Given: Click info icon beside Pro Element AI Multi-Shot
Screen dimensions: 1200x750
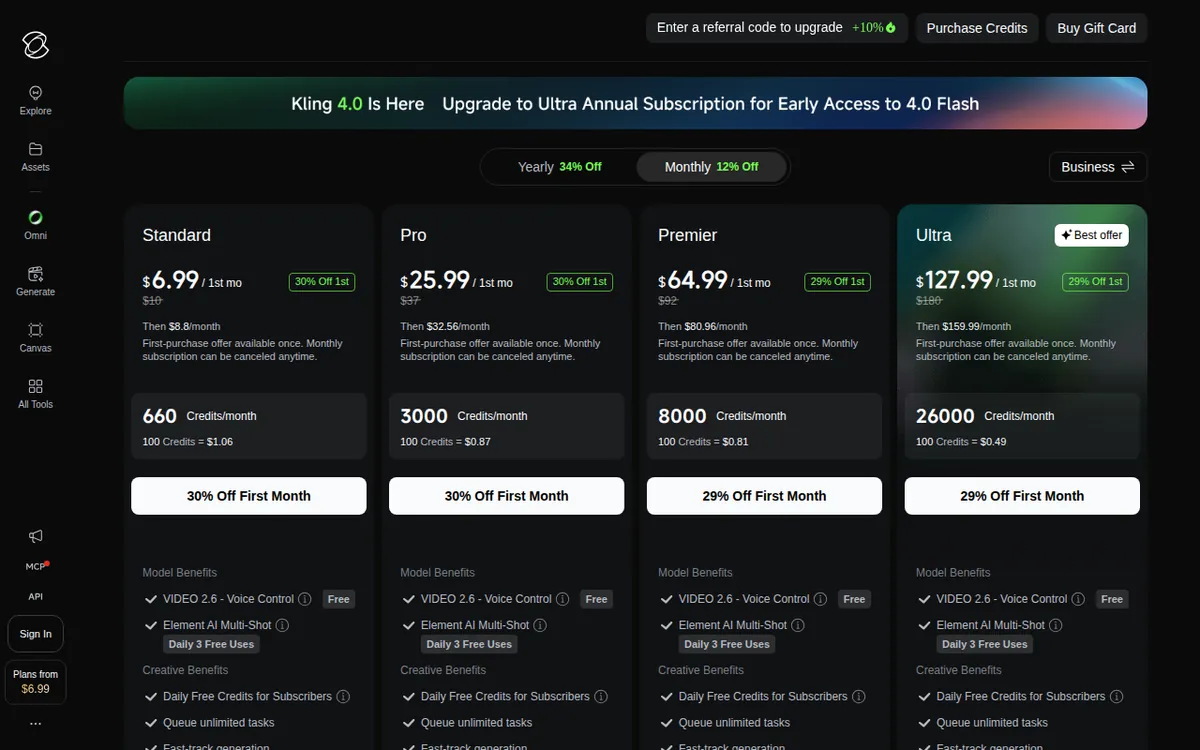Looking at the screenshot, I should click(x=540, y=625).
